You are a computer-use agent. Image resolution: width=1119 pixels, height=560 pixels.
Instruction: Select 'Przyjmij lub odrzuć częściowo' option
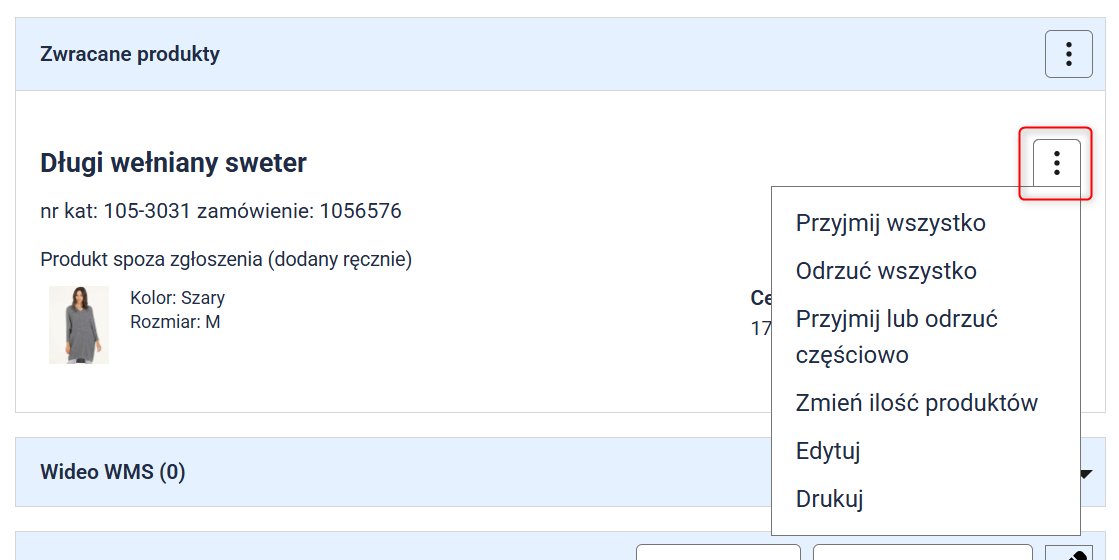point(896,336)
